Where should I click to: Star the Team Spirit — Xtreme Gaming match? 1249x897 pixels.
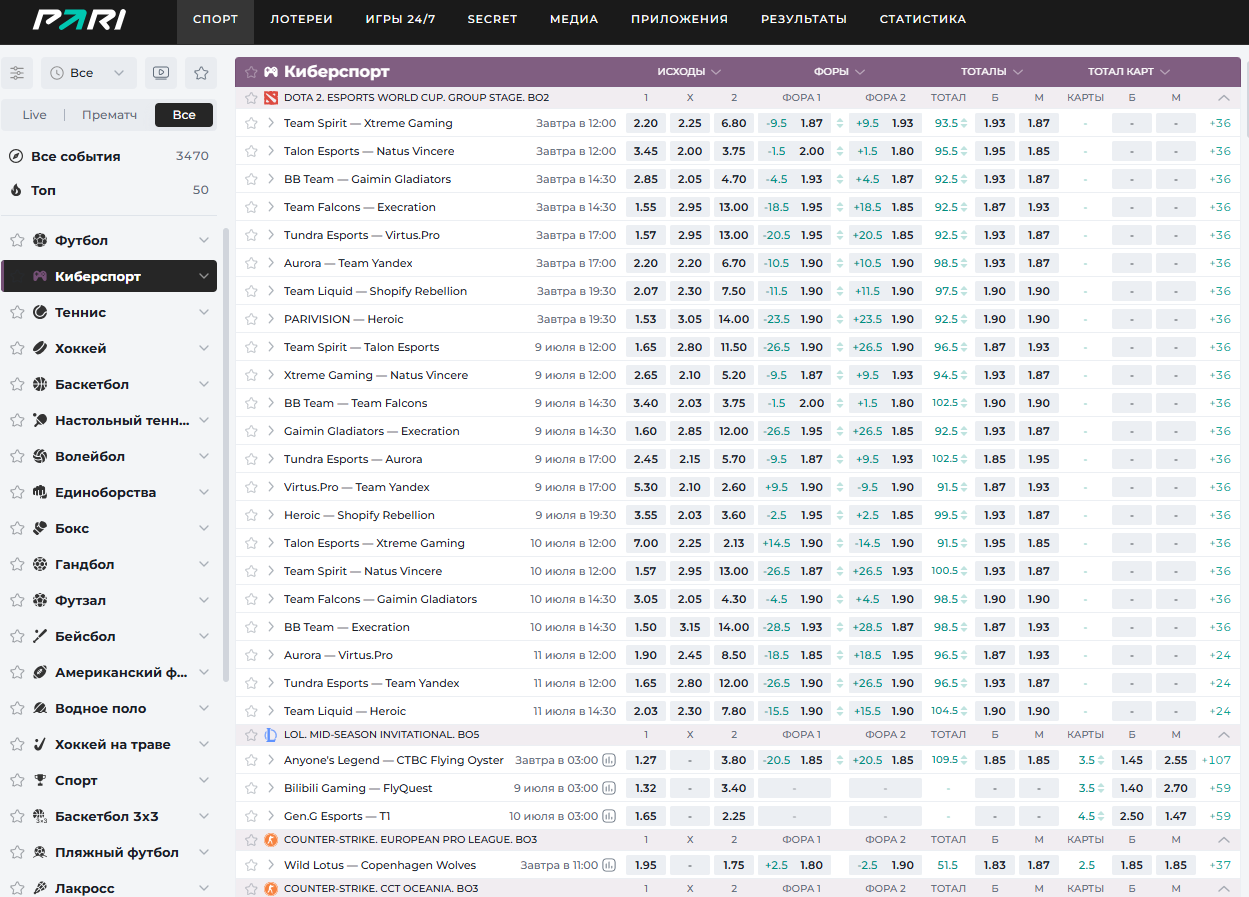pyautogui.click(x=251, y=123)
